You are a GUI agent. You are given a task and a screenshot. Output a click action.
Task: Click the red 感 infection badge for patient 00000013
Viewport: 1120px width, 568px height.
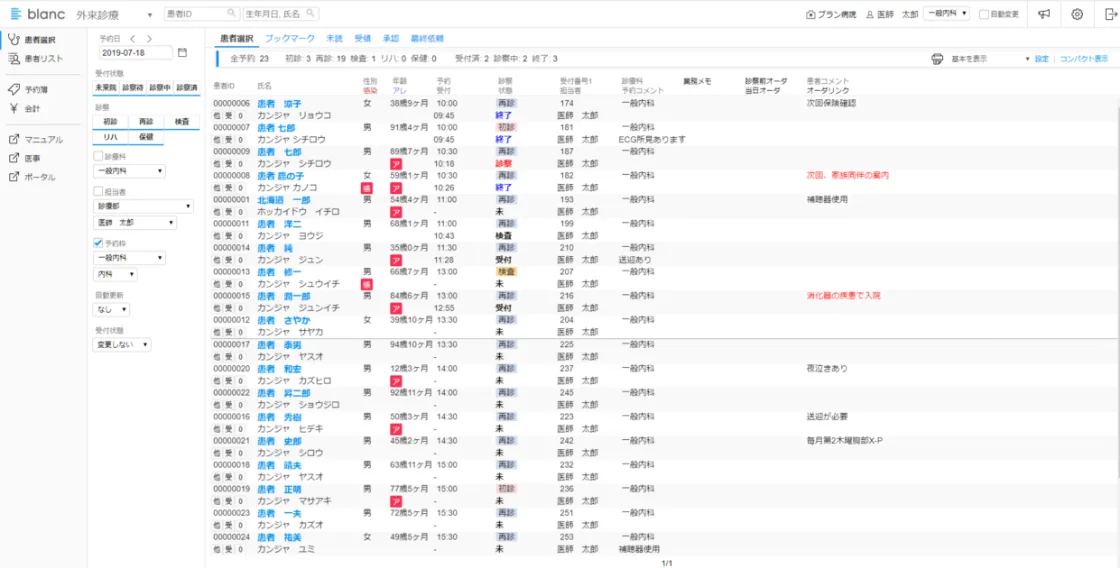(364, 284)
